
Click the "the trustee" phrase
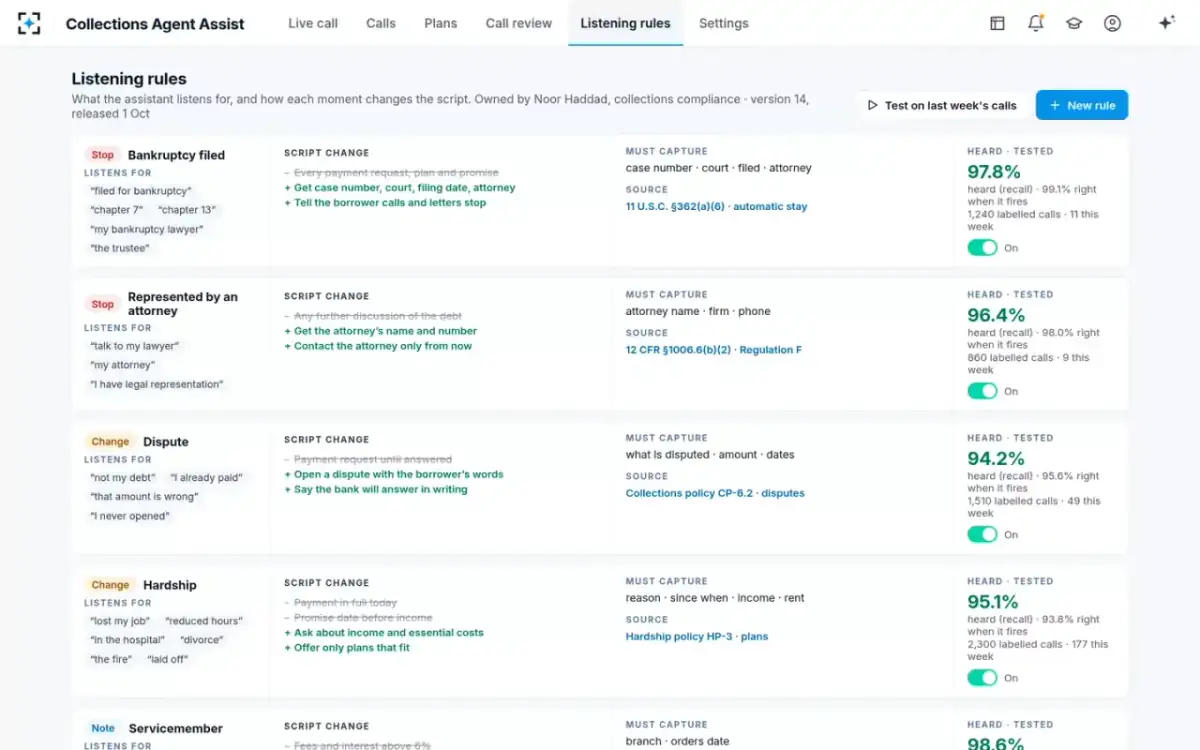[120, 248]
